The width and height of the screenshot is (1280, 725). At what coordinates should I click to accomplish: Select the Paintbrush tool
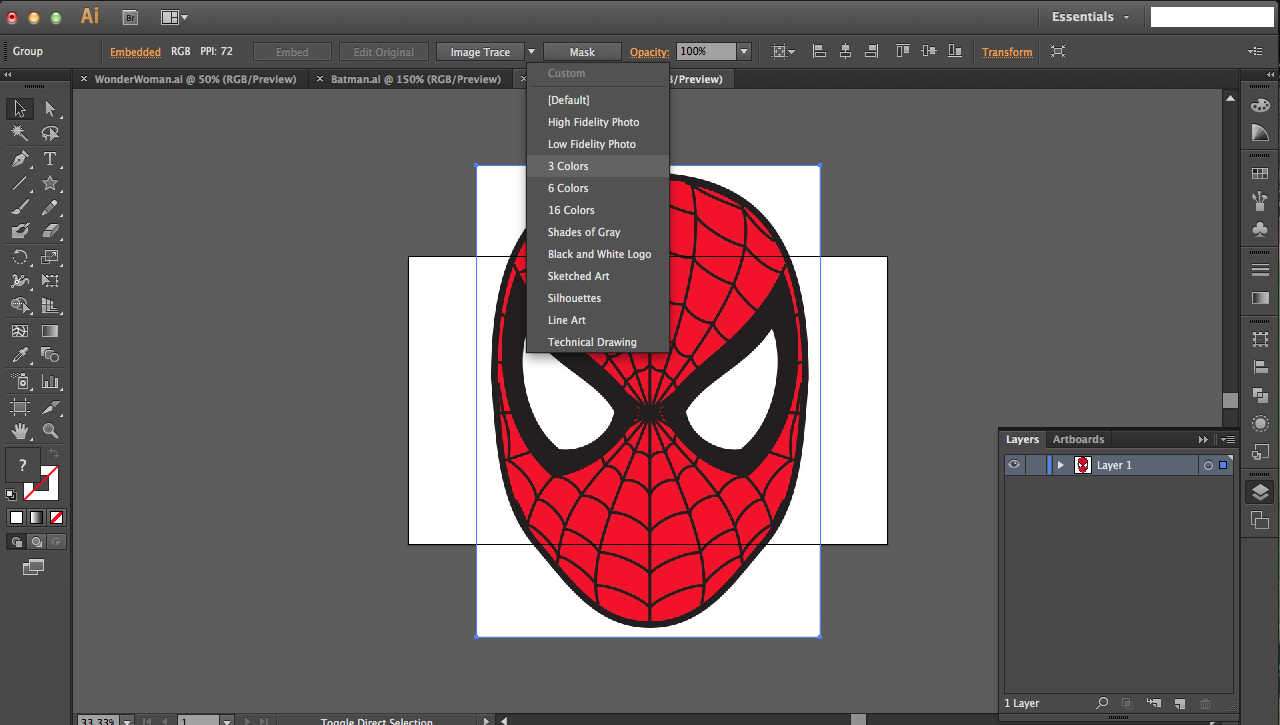point(20,207)
